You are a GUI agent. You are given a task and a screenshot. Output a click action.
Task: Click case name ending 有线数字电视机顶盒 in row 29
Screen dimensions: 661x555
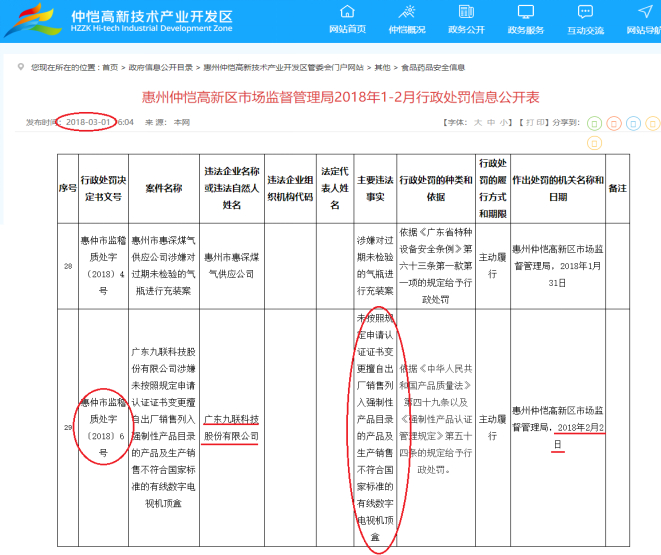point(164,427)
